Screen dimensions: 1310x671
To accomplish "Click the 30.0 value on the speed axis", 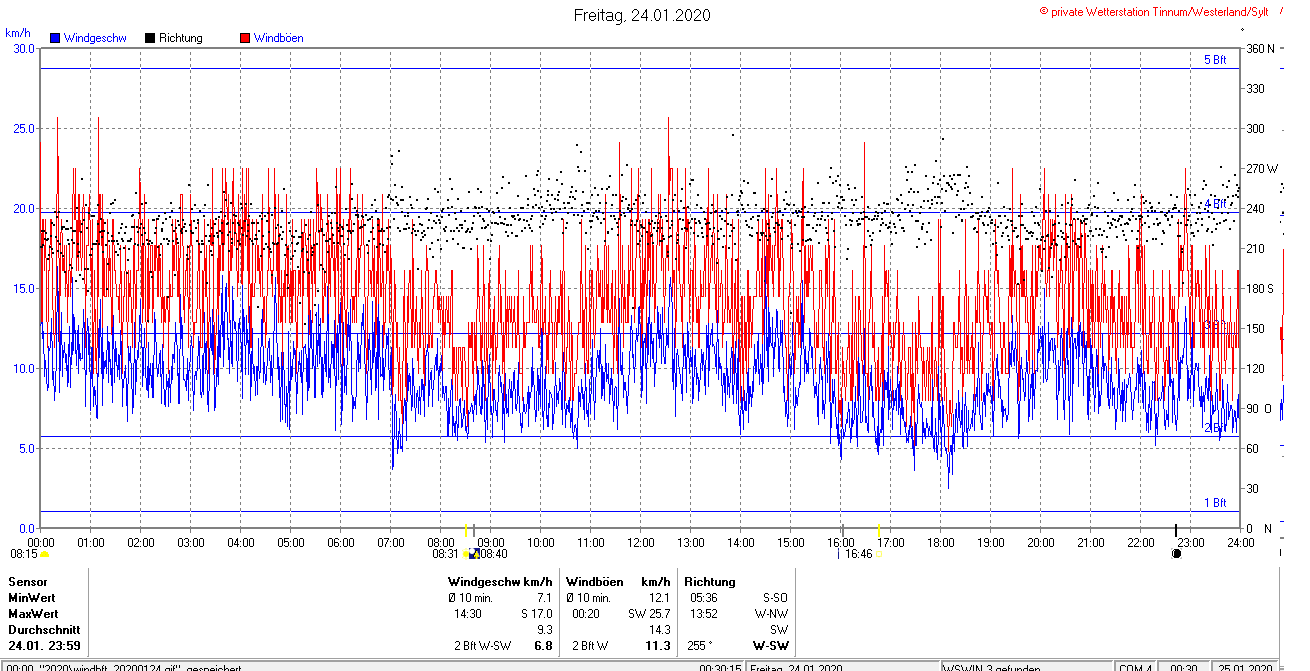I will (22, 48).
